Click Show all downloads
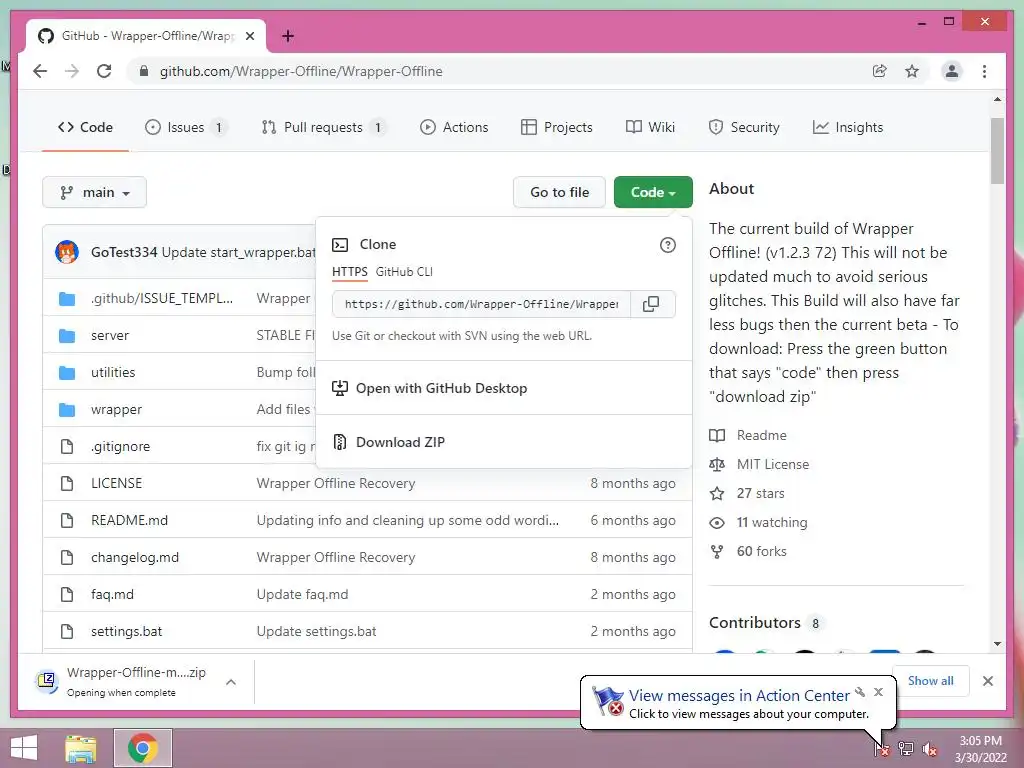The width and height of the screenshot is (1024, 768). (x=930, y=681)
